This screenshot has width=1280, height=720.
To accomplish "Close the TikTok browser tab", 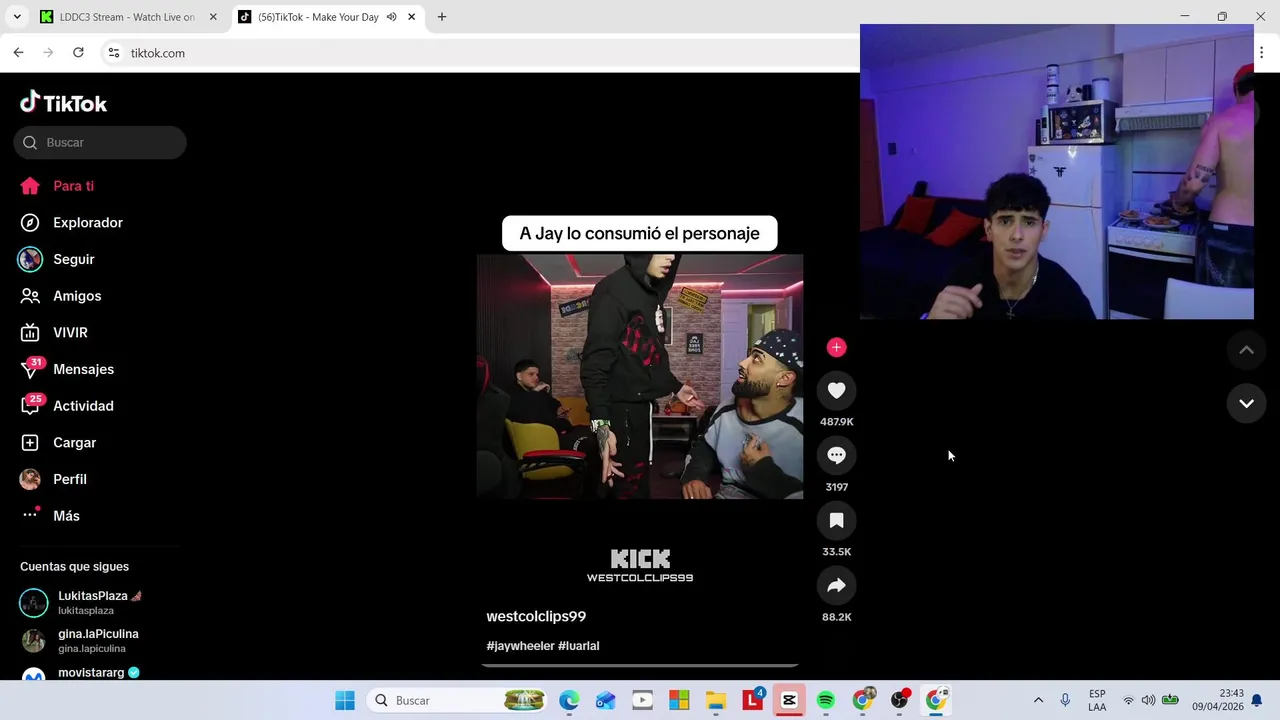I will pyautogui.click(x=411, y=17).
